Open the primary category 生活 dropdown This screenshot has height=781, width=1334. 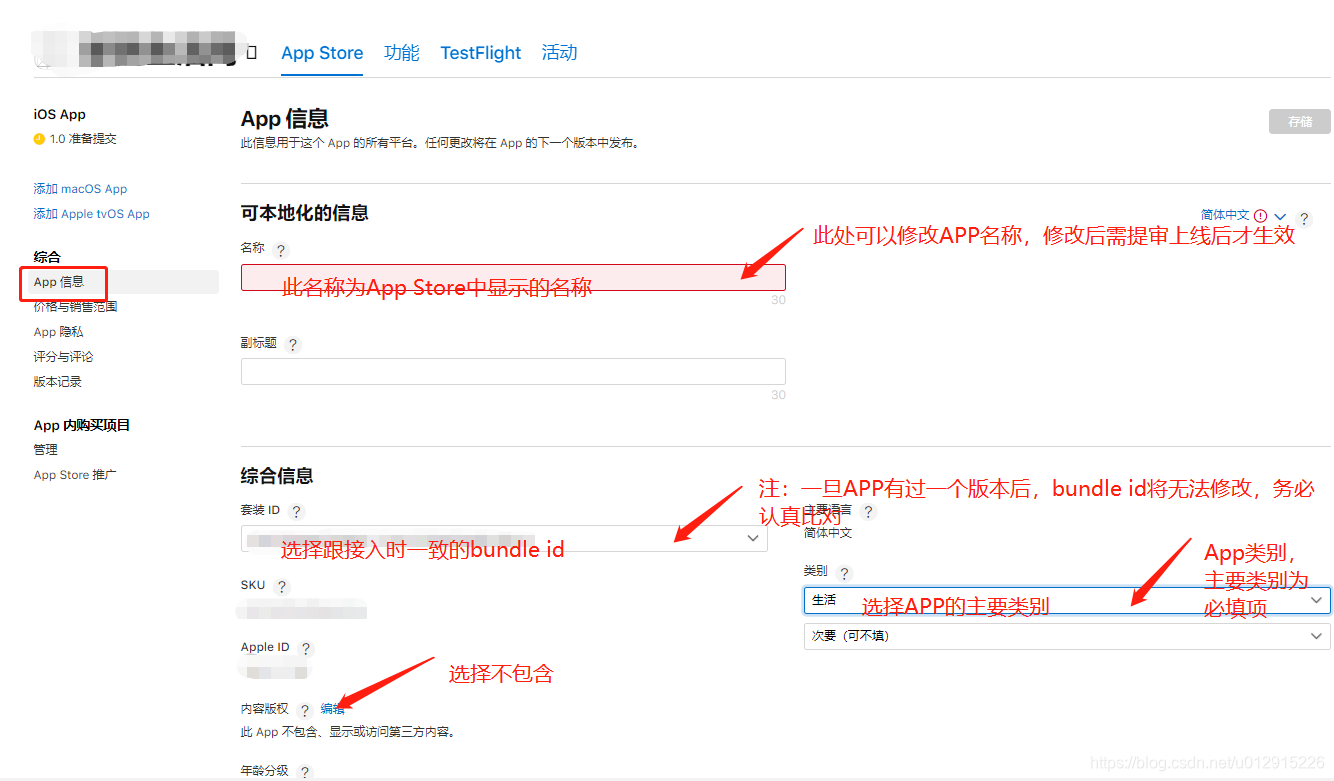(x=1067, y=600)
